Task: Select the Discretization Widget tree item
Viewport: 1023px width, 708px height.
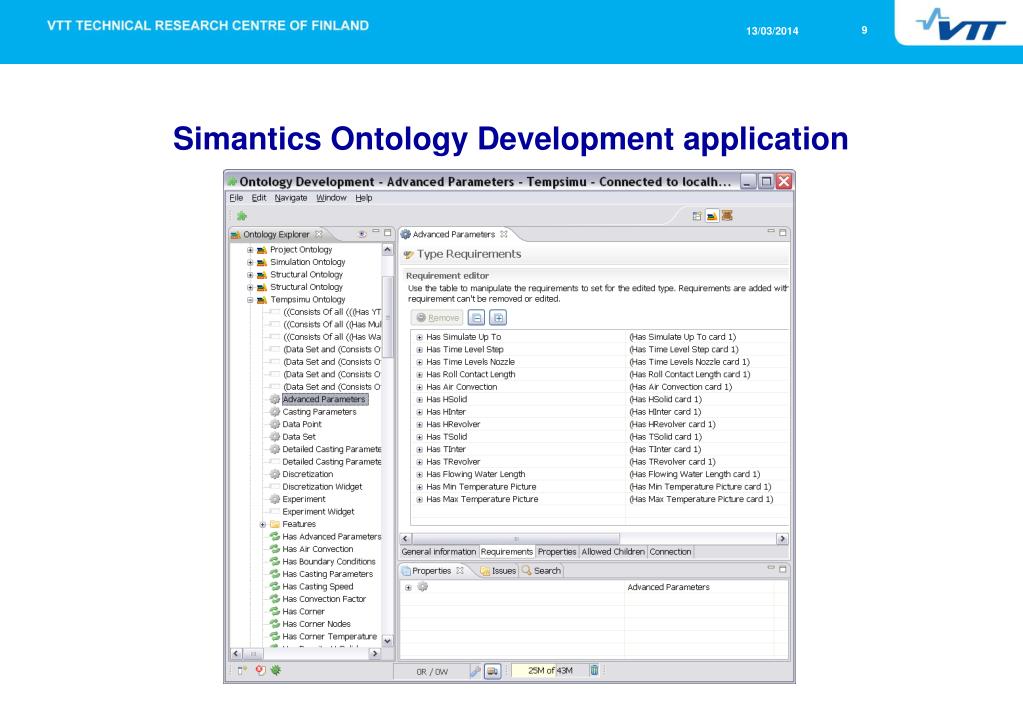Action: coord(322,487)
